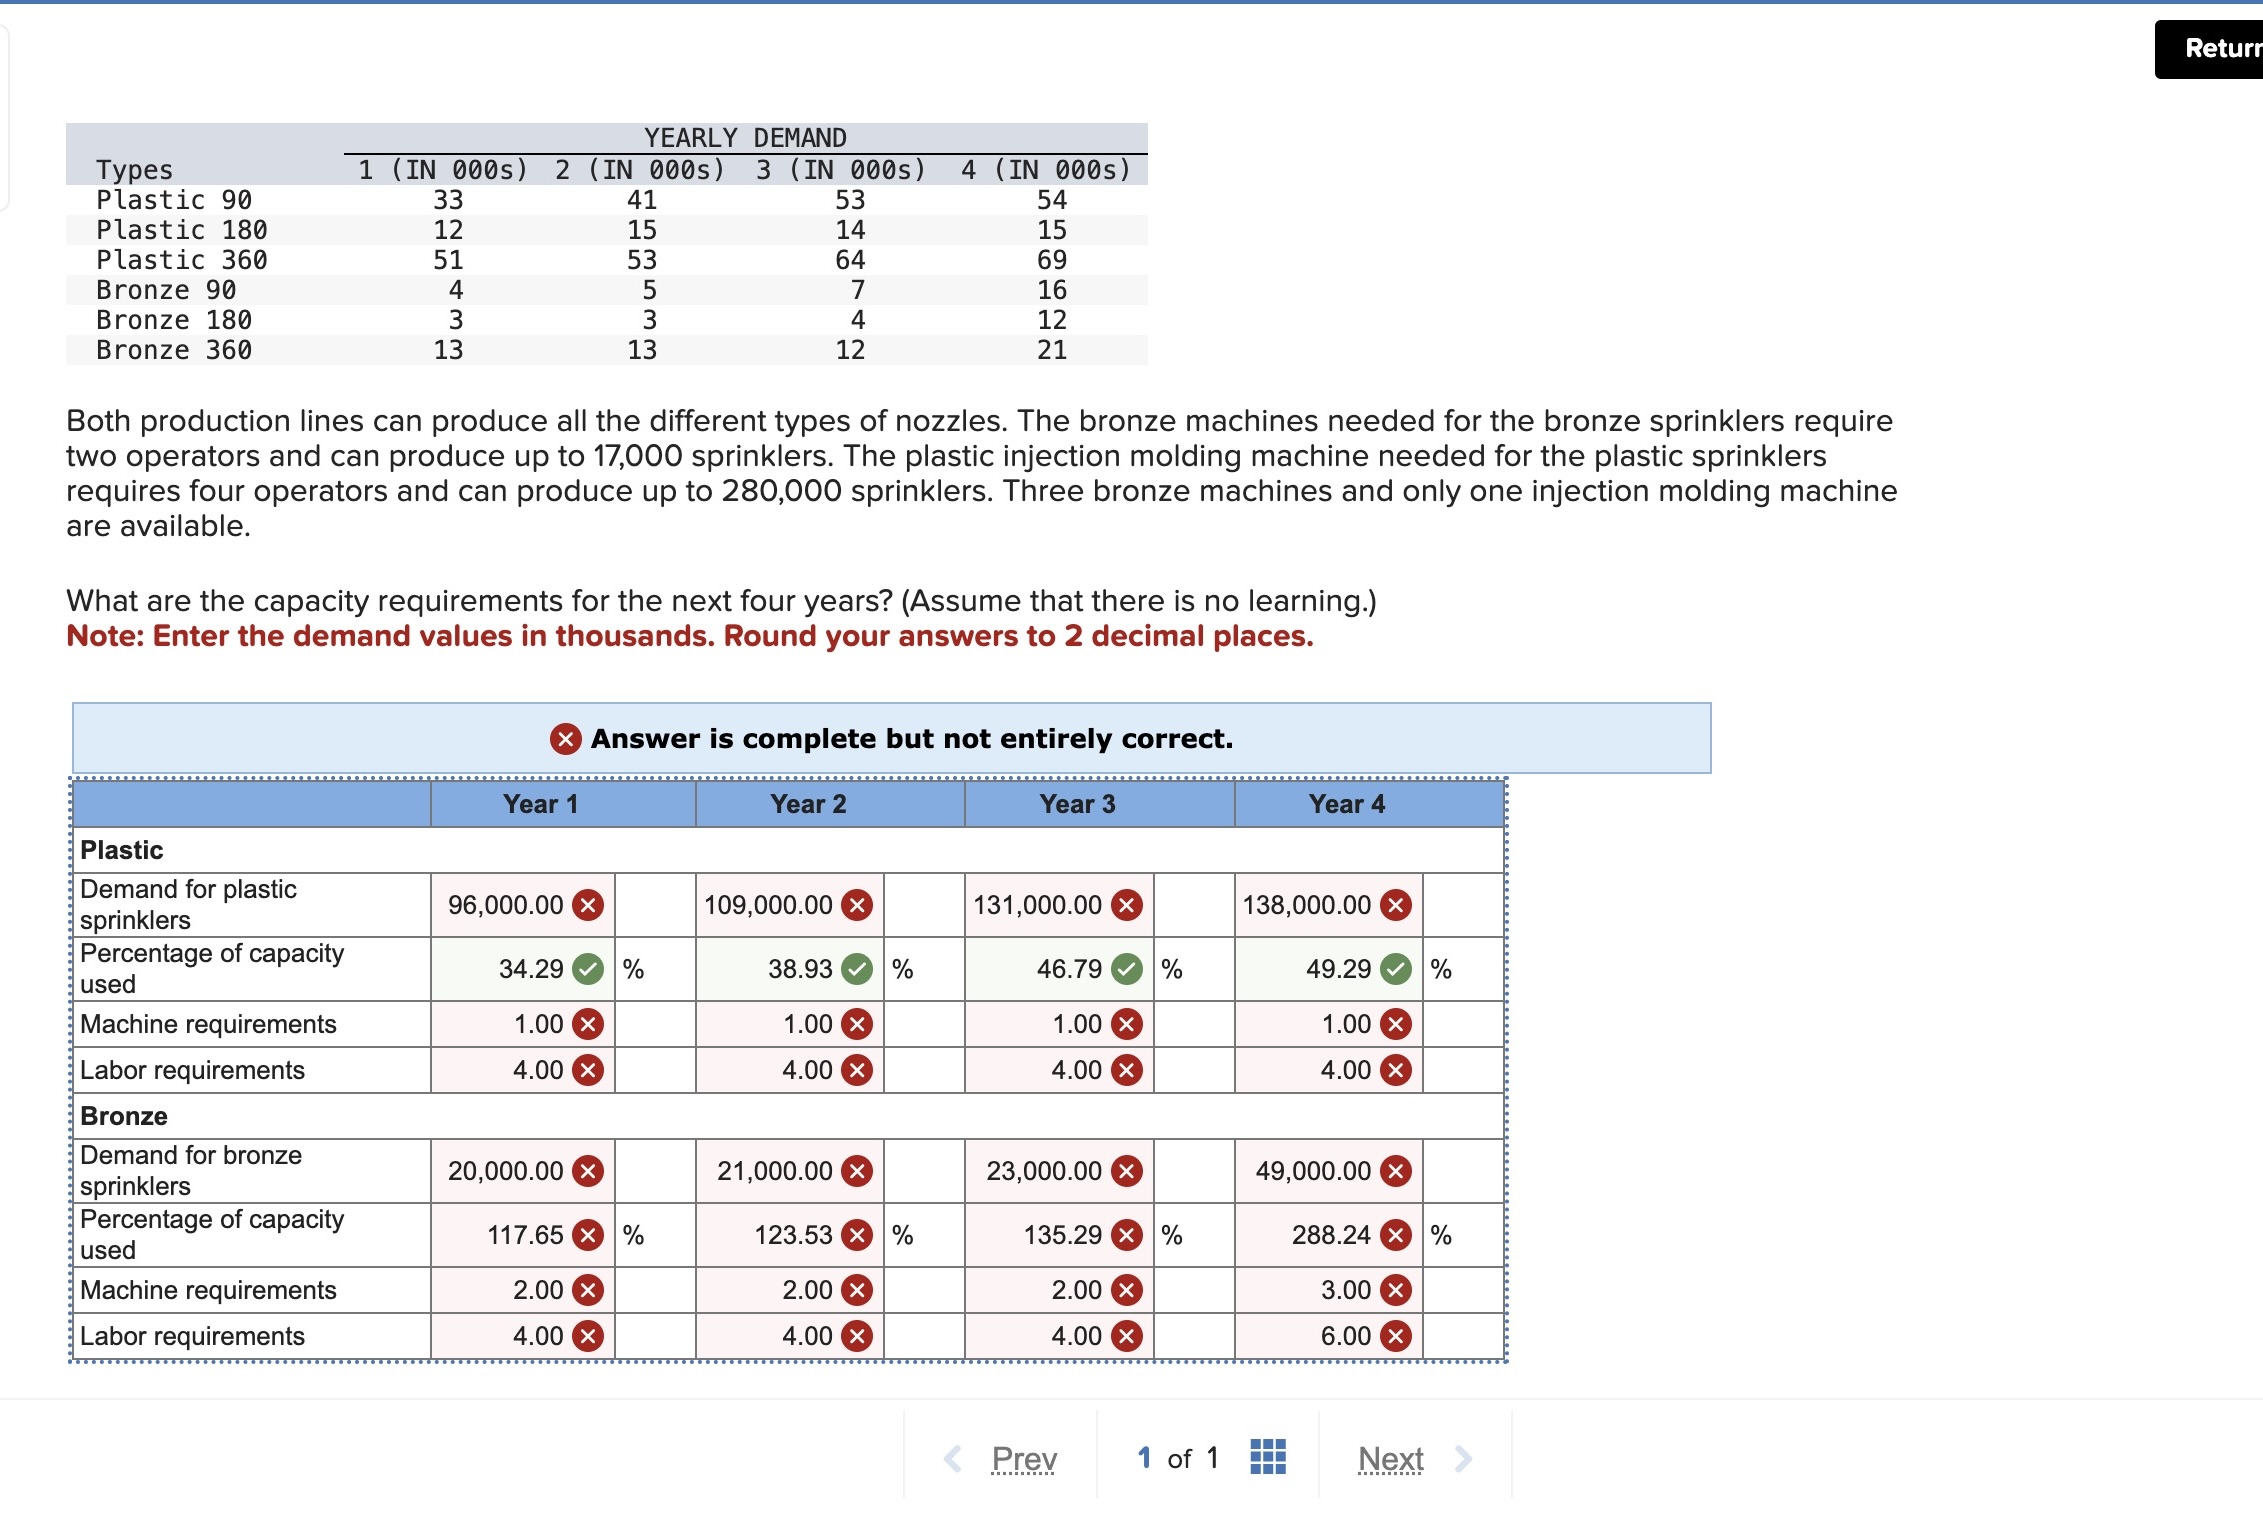
Task: Click the chevron arrow left of Prev
Action: pos(951,1458)
